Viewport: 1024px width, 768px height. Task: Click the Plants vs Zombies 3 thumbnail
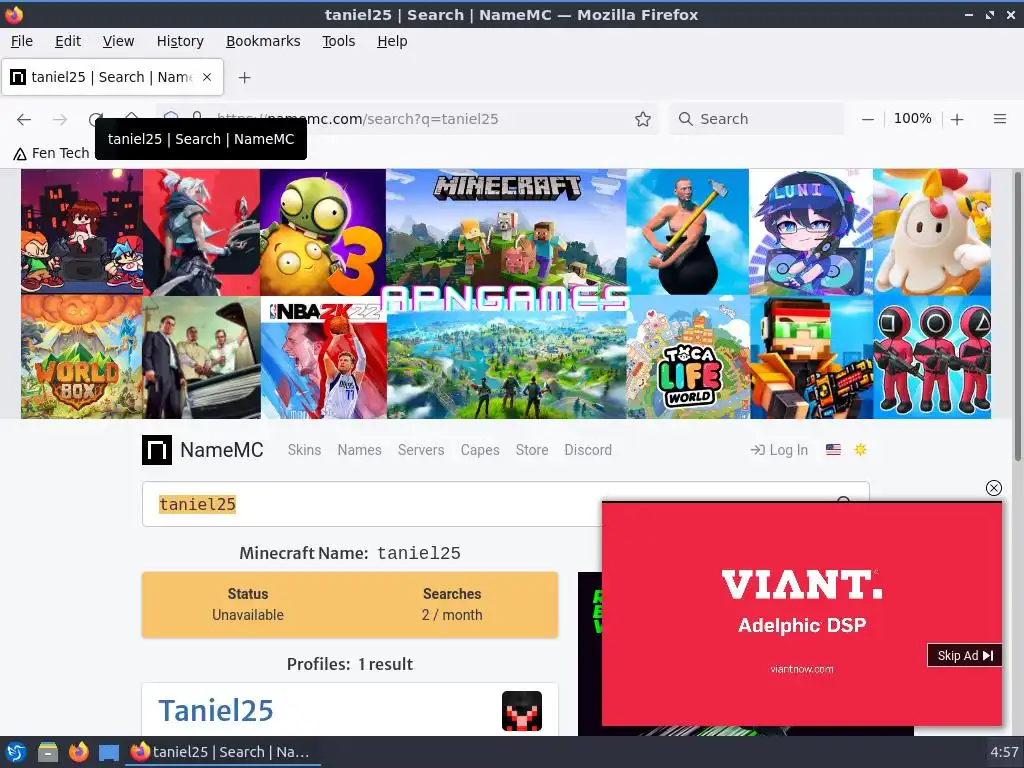point(323,232)
